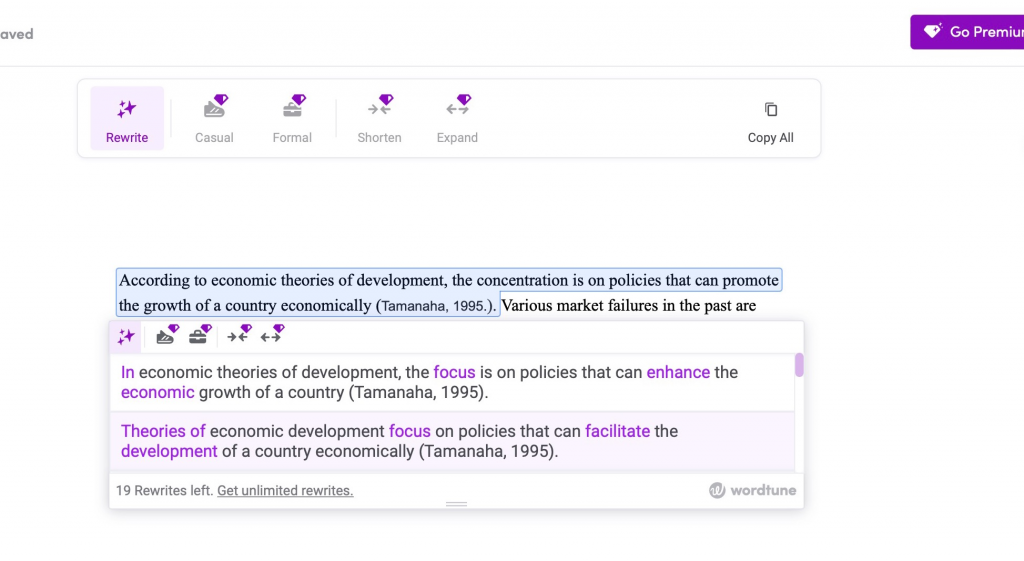Click the '19 Rewrites left' text
The width and height of the screenshot is (1024, 561).
point(165,490)
